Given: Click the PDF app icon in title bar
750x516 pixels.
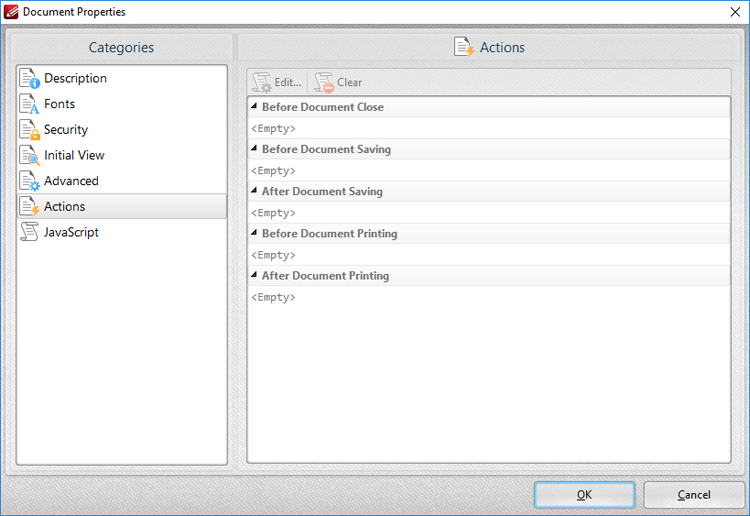Looking at the screenshot, I should click(11, 11).
